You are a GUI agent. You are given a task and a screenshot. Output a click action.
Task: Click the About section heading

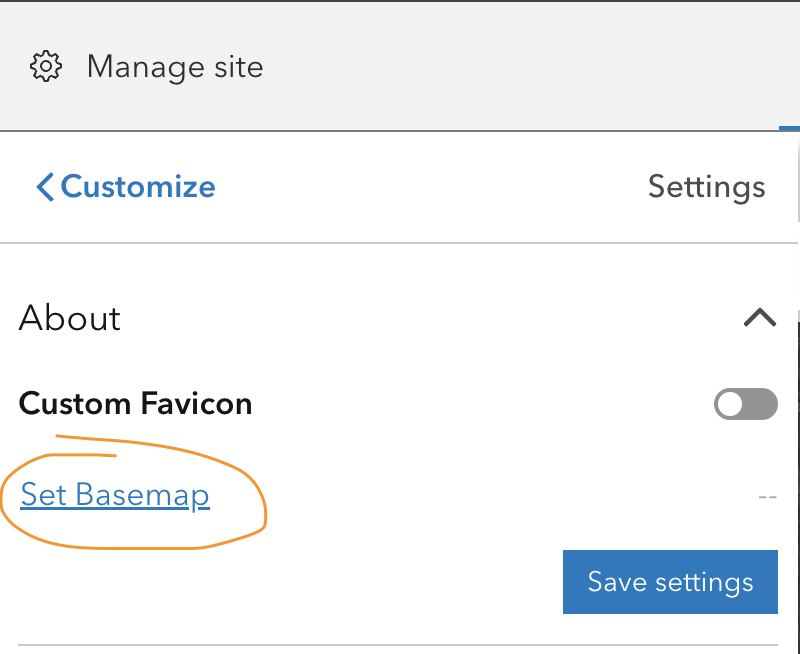(69, 318)
